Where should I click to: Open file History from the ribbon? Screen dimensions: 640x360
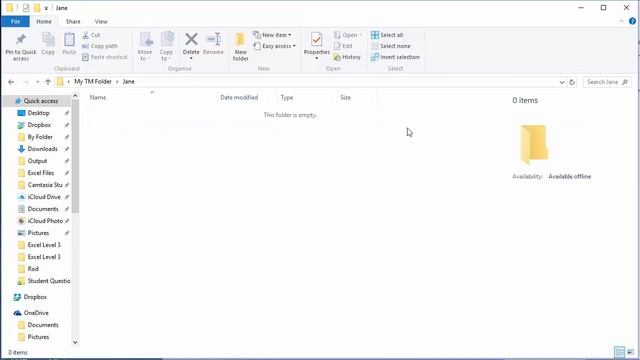tap(347, 57)
